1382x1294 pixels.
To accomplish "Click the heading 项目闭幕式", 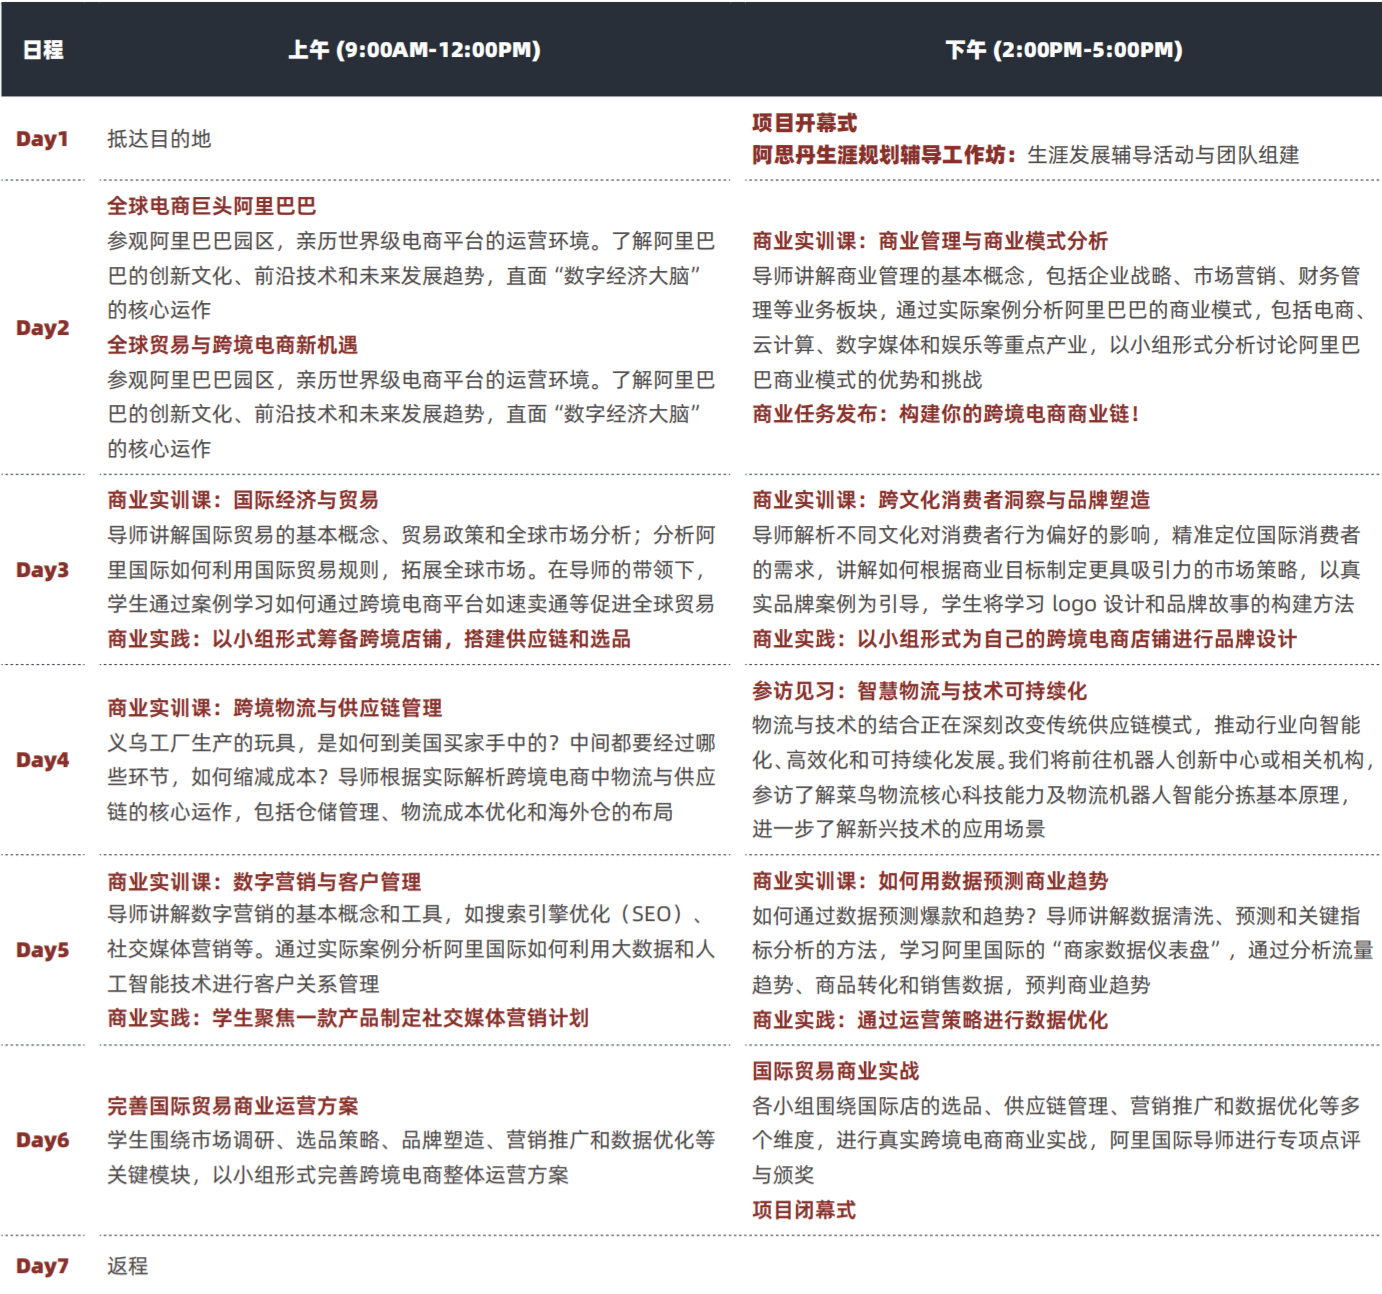I will [804, 1210].
